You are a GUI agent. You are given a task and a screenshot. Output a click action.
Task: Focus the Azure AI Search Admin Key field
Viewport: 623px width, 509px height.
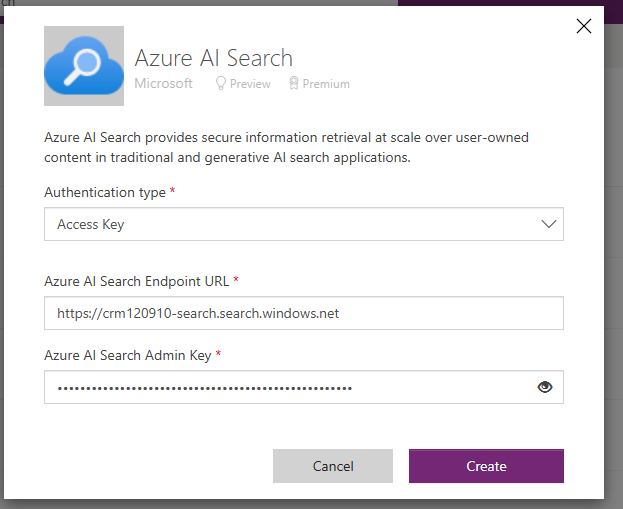[304, 387]
